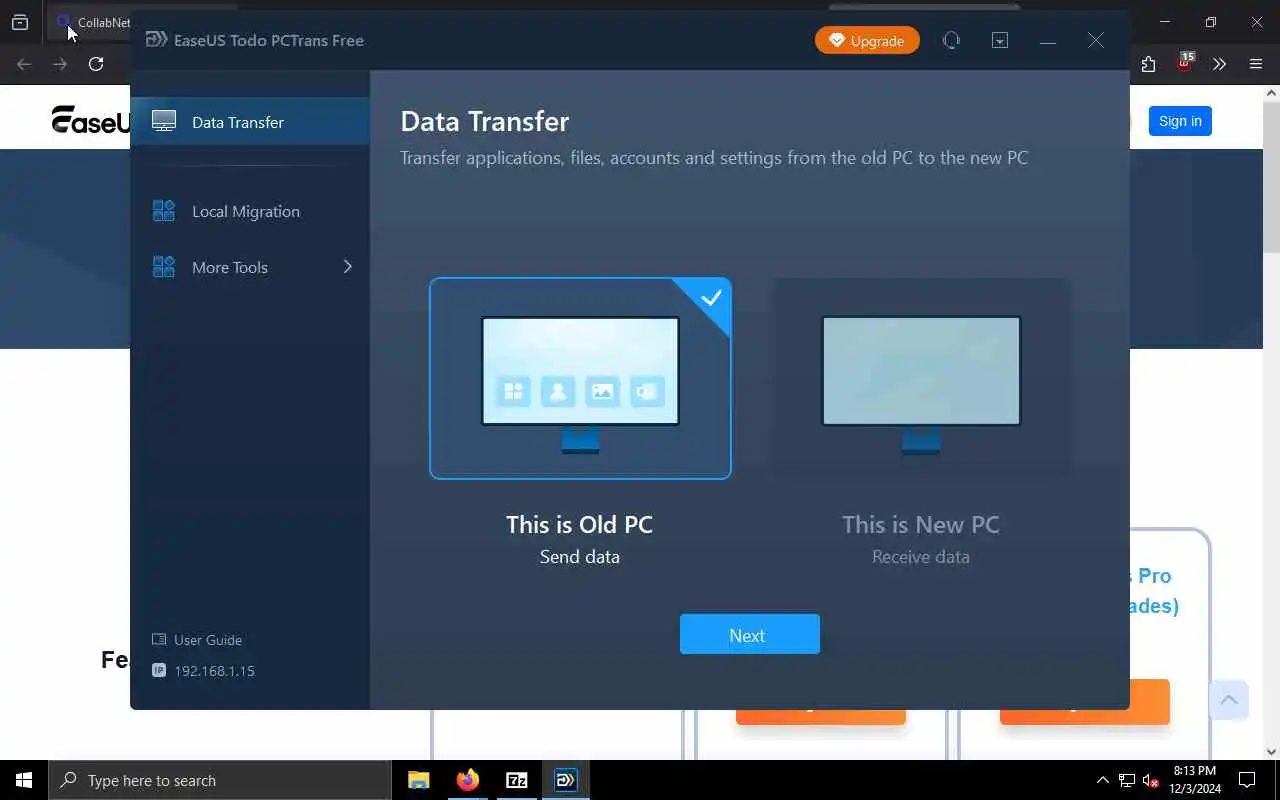Click the IP badge icon
The image size is (1280, 800).
[159, 671]
